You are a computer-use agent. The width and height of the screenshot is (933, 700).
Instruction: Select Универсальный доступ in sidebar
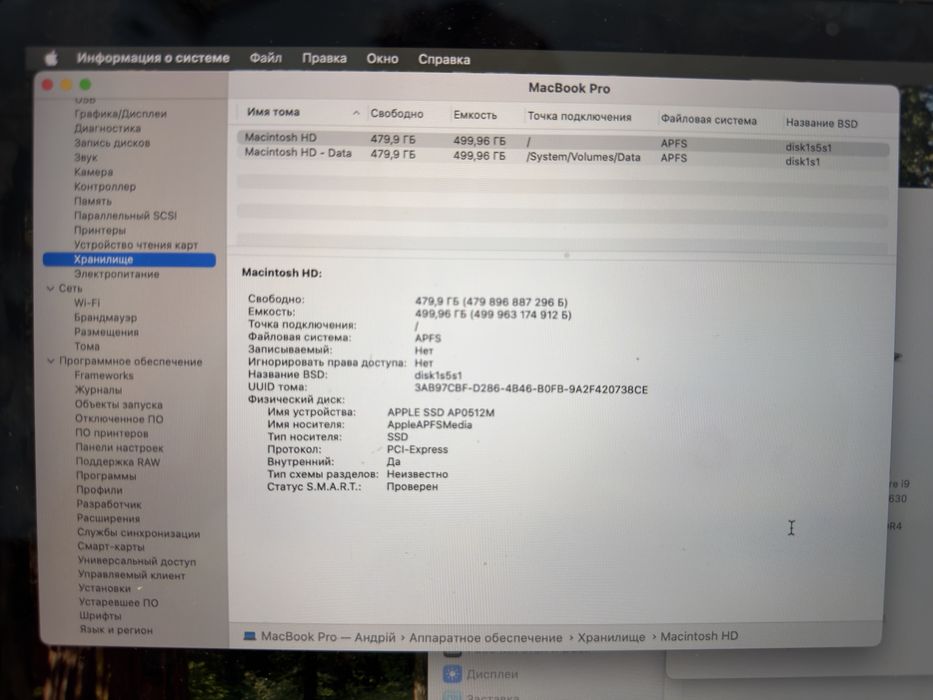(137, 561)
